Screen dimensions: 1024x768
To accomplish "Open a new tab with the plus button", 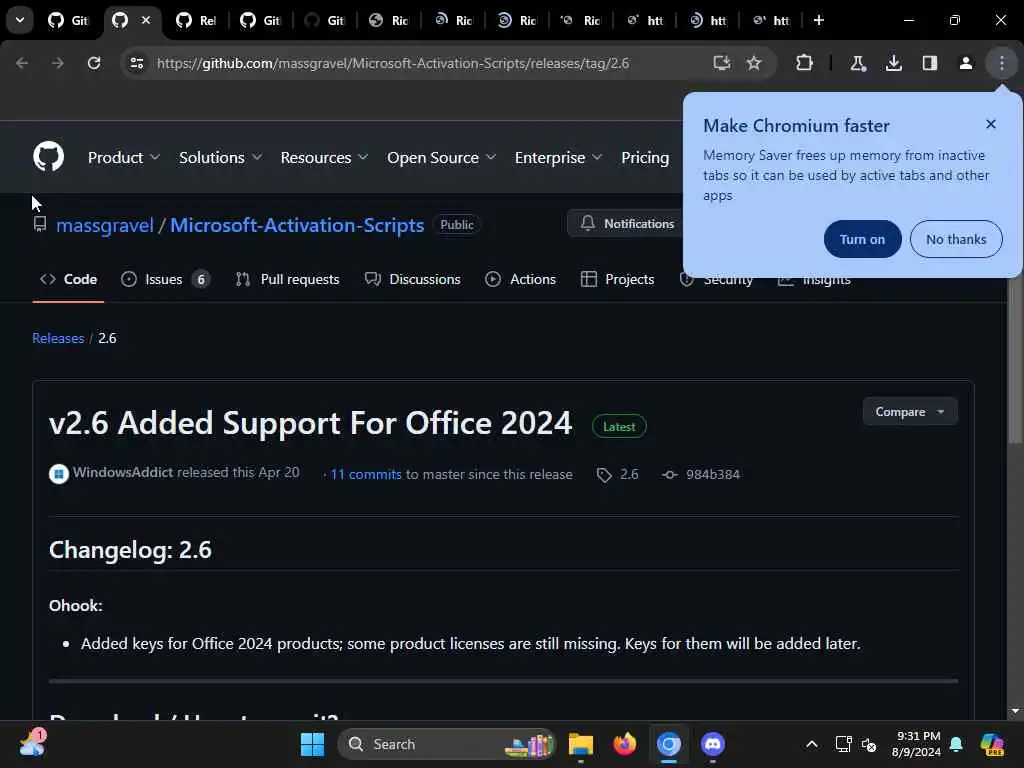I will (818, 20).
